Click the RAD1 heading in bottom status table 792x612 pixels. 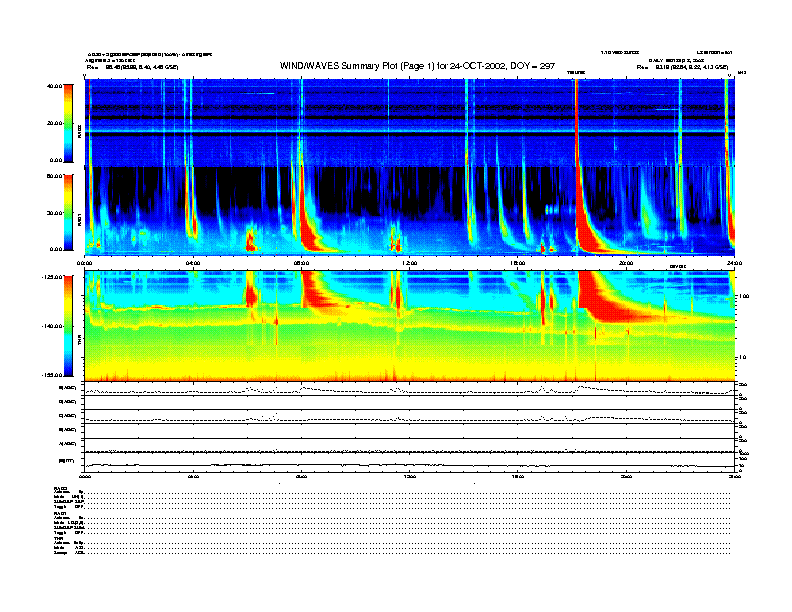coord(61,514)
